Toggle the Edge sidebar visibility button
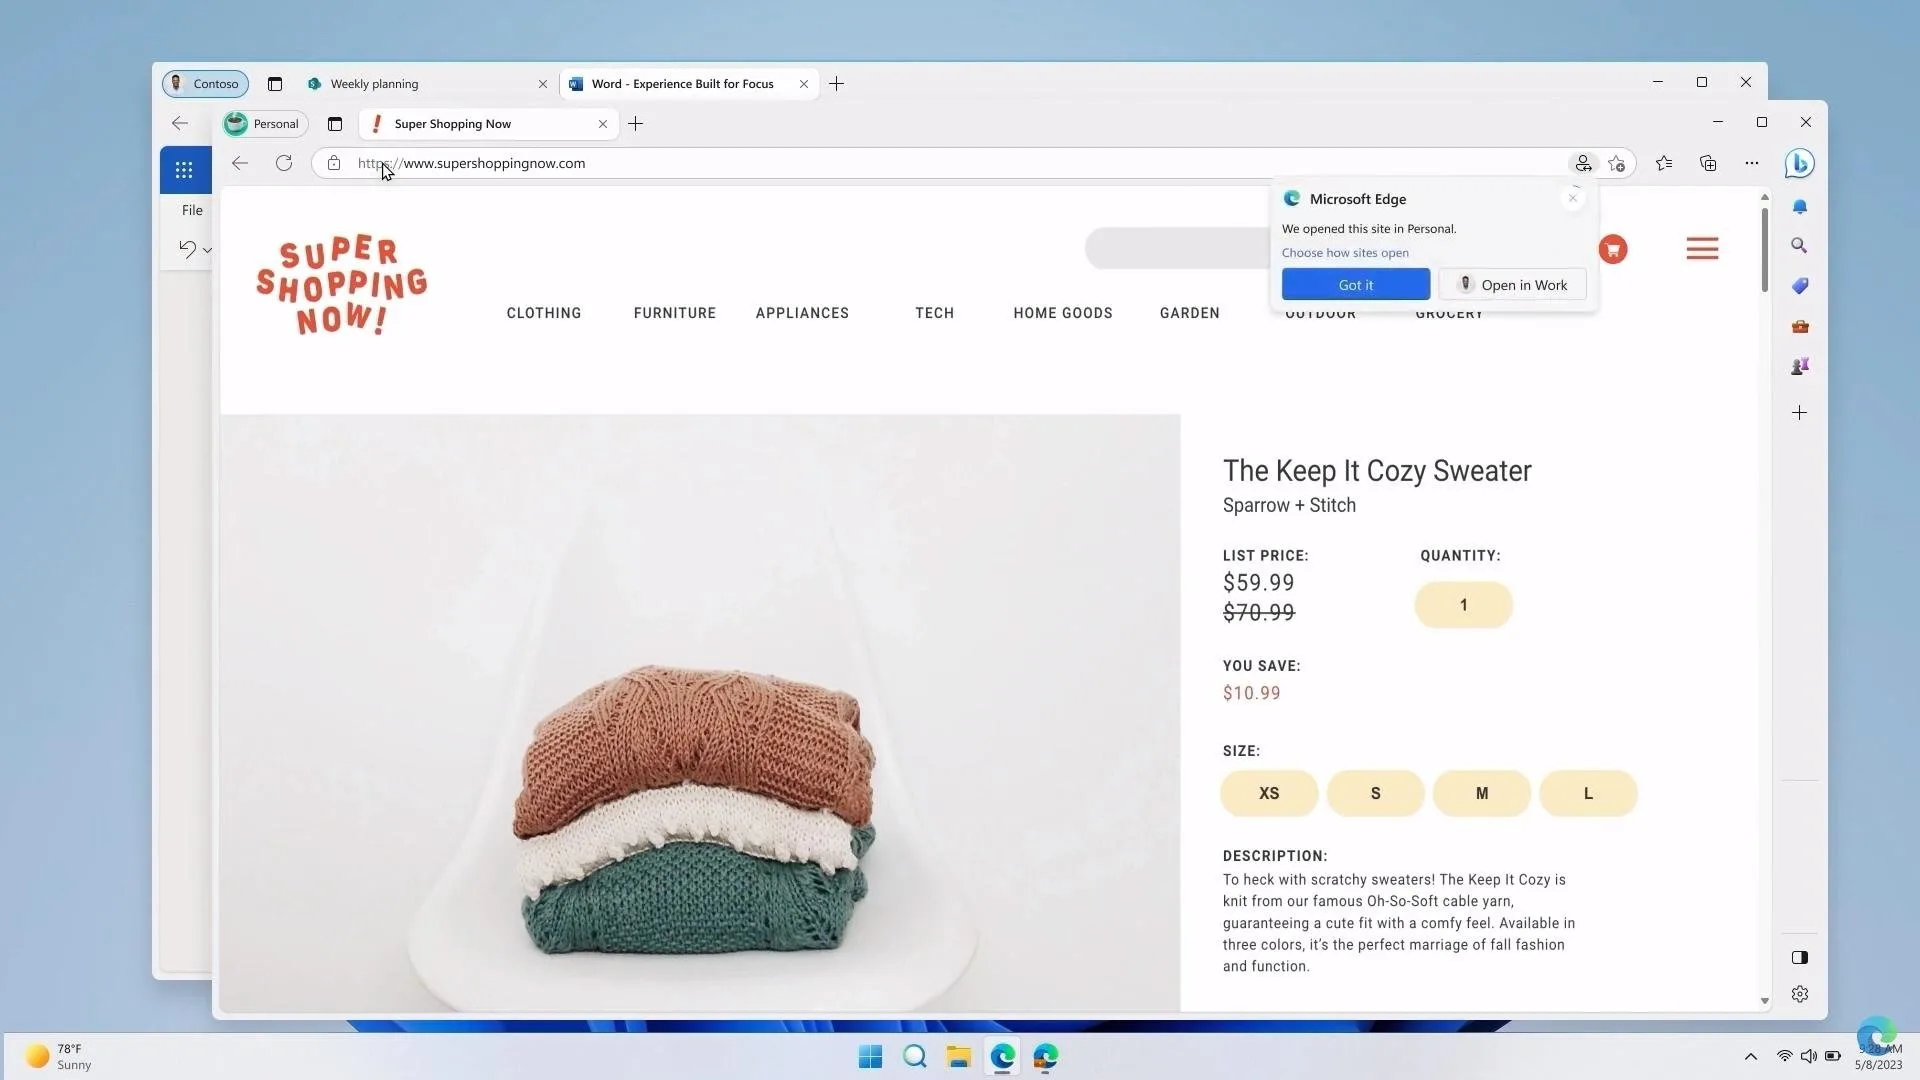Image resolution: width=1920 pixels, height=1080 pixels. [x=1799, y=957]
